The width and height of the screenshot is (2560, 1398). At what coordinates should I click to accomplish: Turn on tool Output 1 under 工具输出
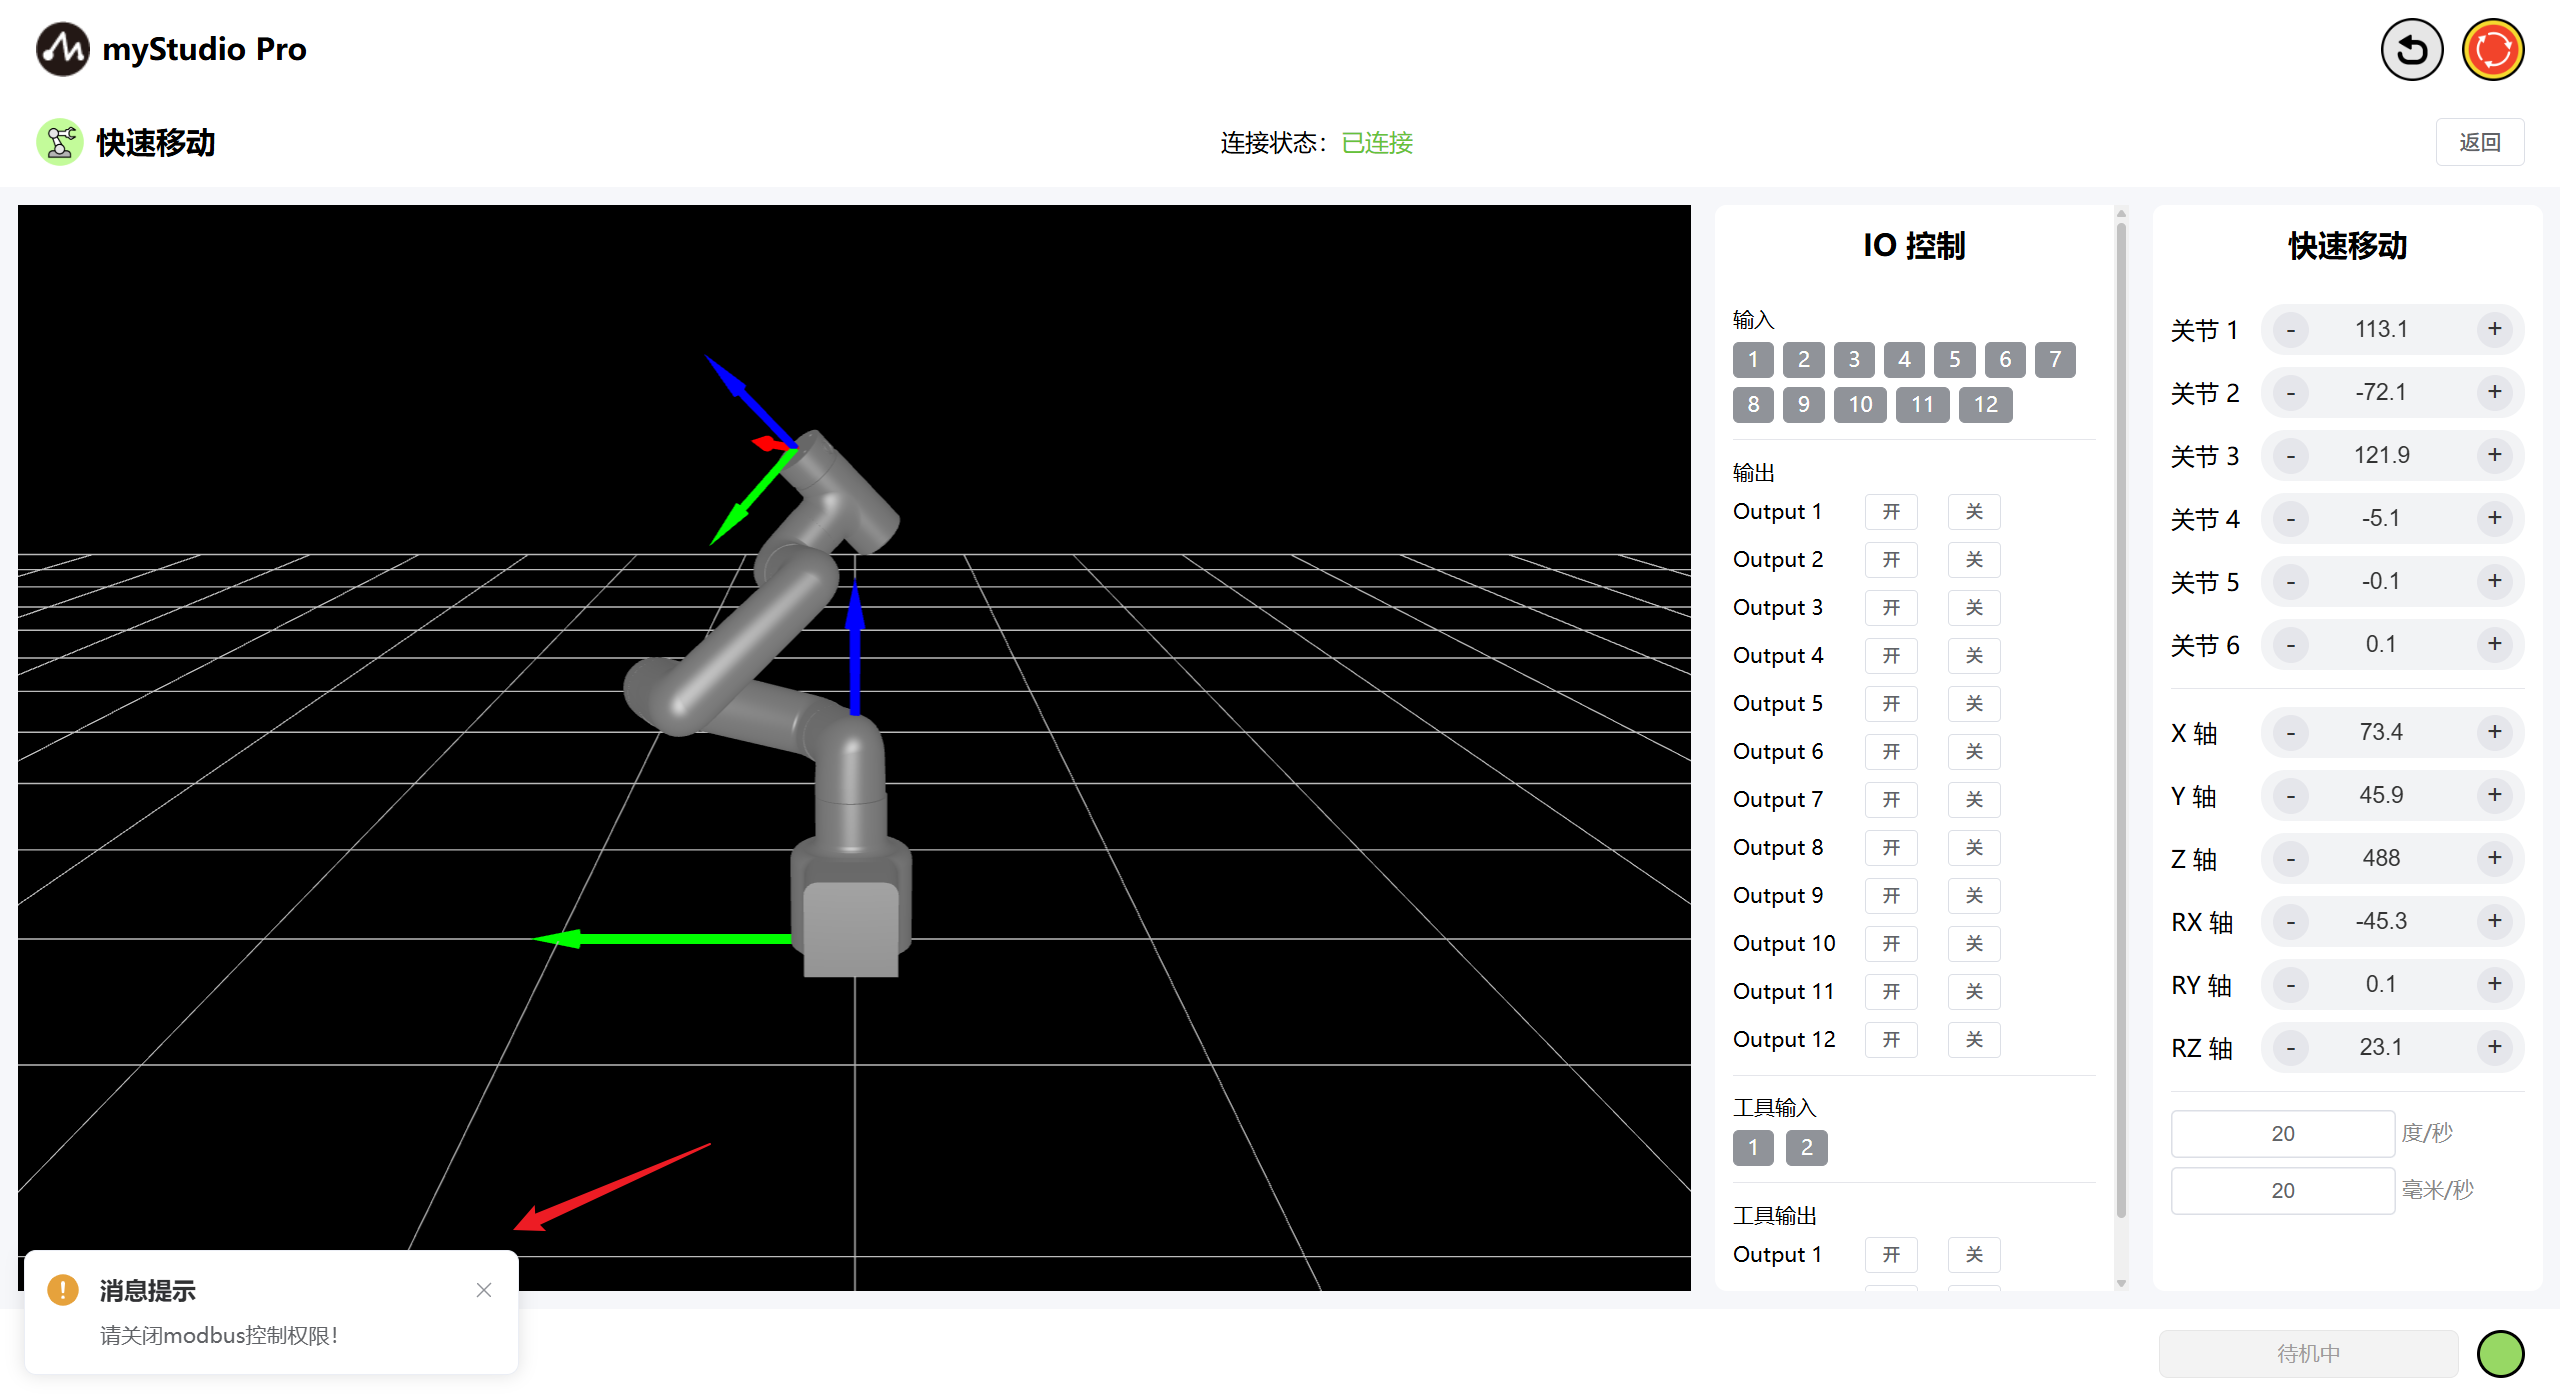pos(1891,1255)
